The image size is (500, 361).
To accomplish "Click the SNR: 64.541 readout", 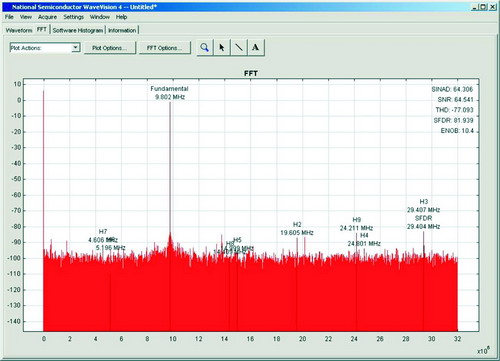I will coord(455,99).
